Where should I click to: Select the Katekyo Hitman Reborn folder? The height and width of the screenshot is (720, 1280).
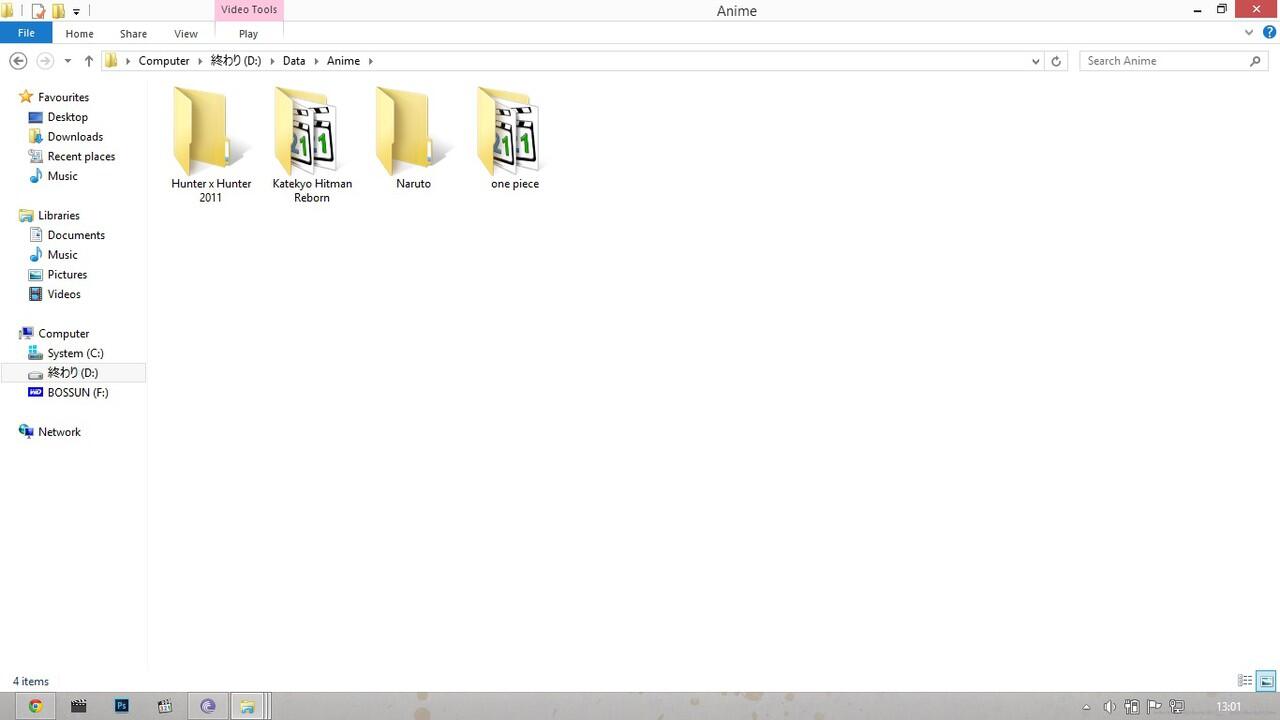click(x=312, y=145)
